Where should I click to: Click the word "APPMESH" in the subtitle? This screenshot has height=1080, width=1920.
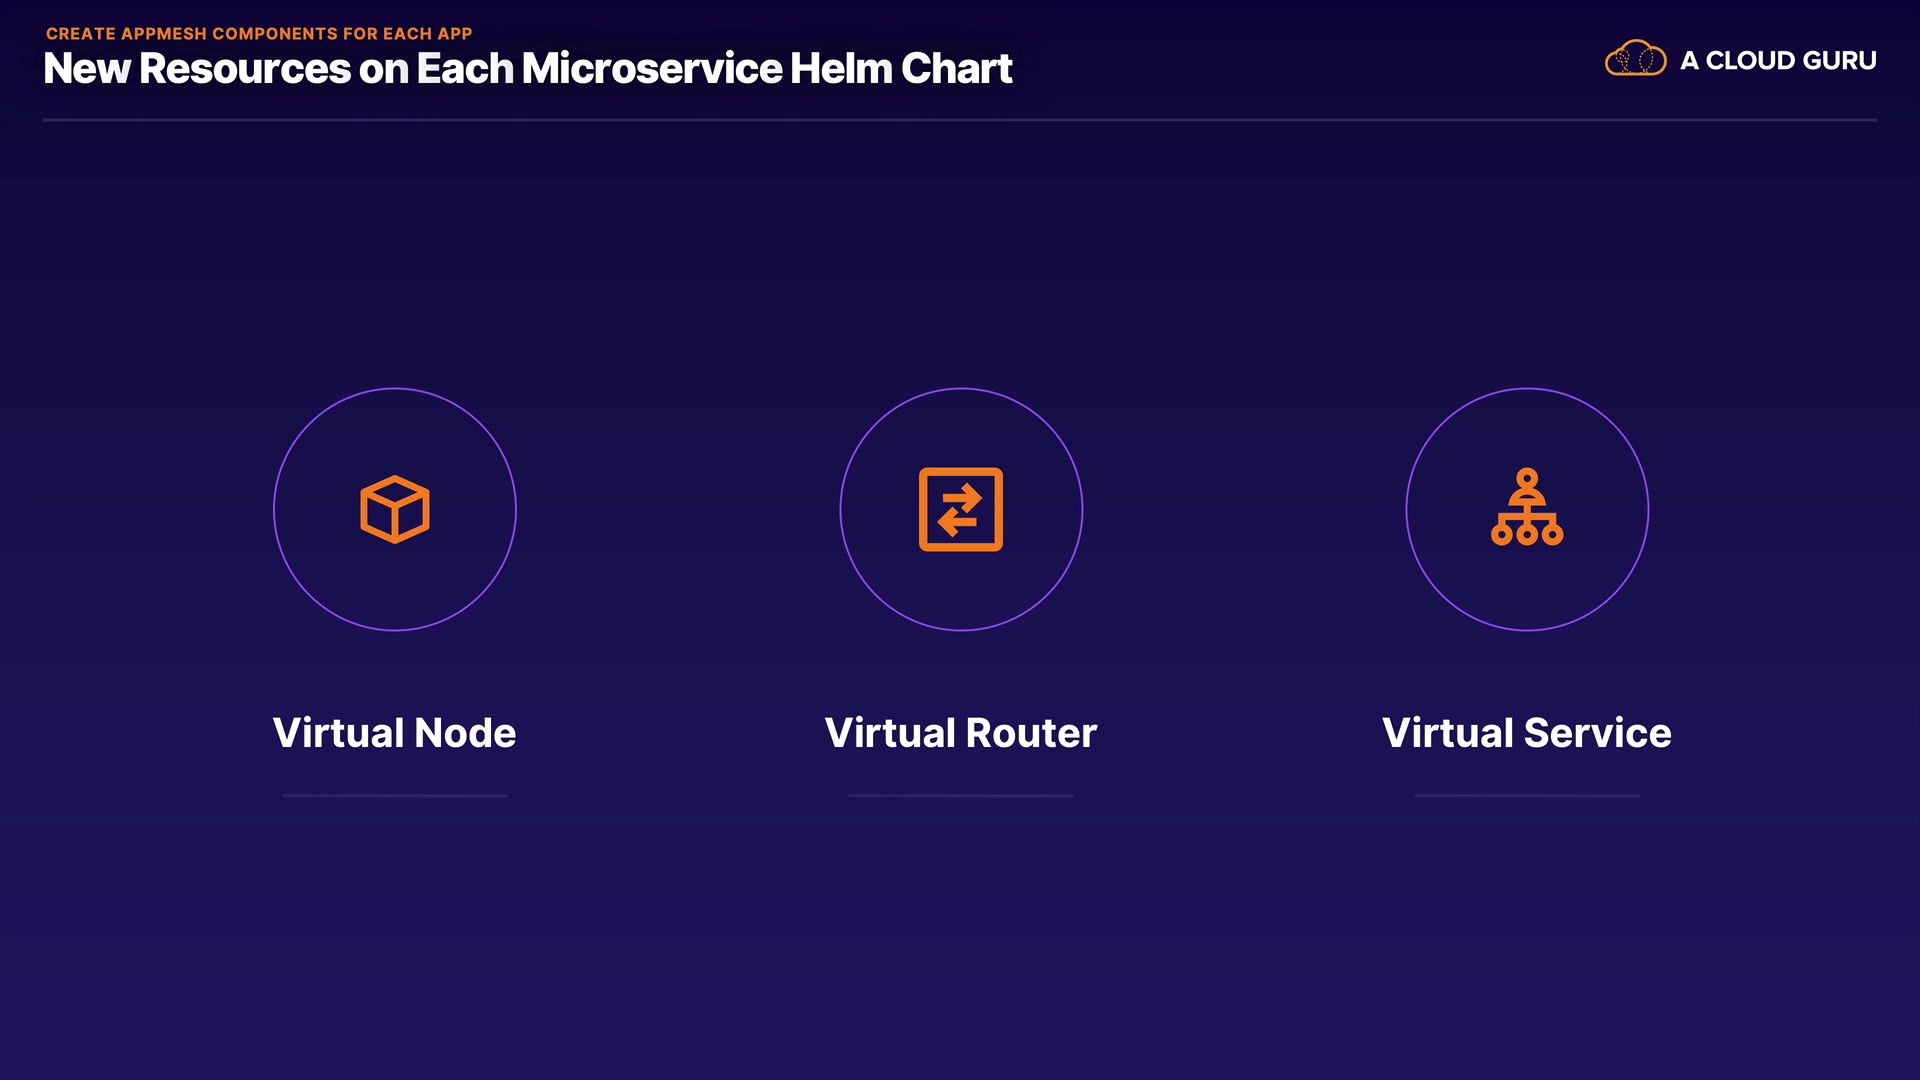(164, 34)
